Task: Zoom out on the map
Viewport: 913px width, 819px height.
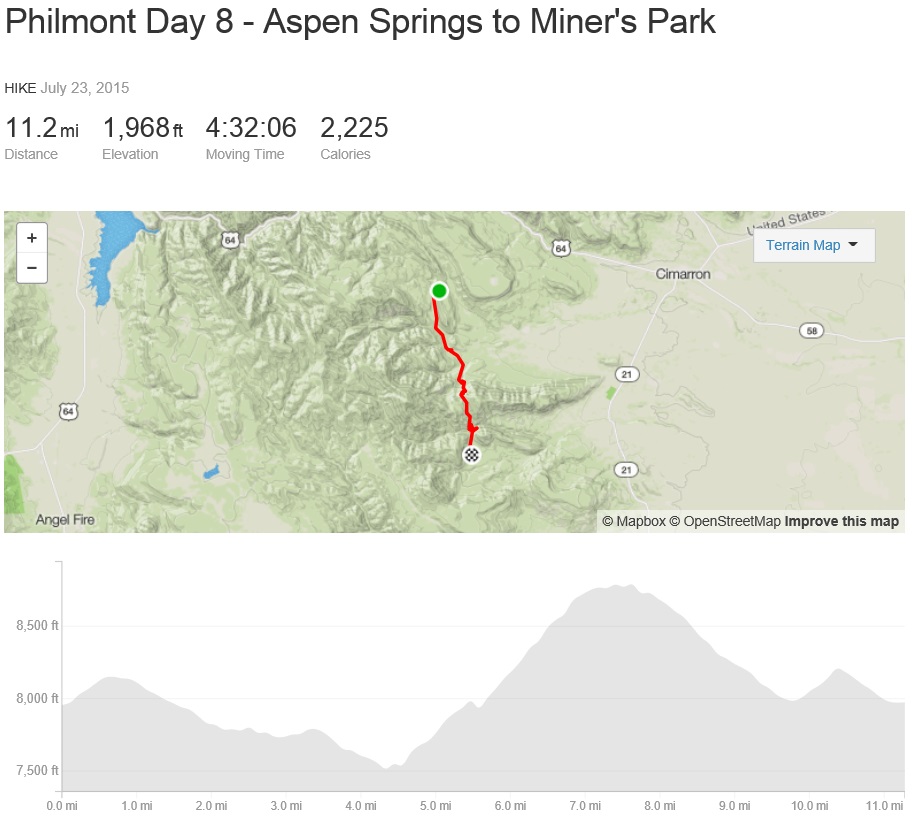Action: (32, 268)
